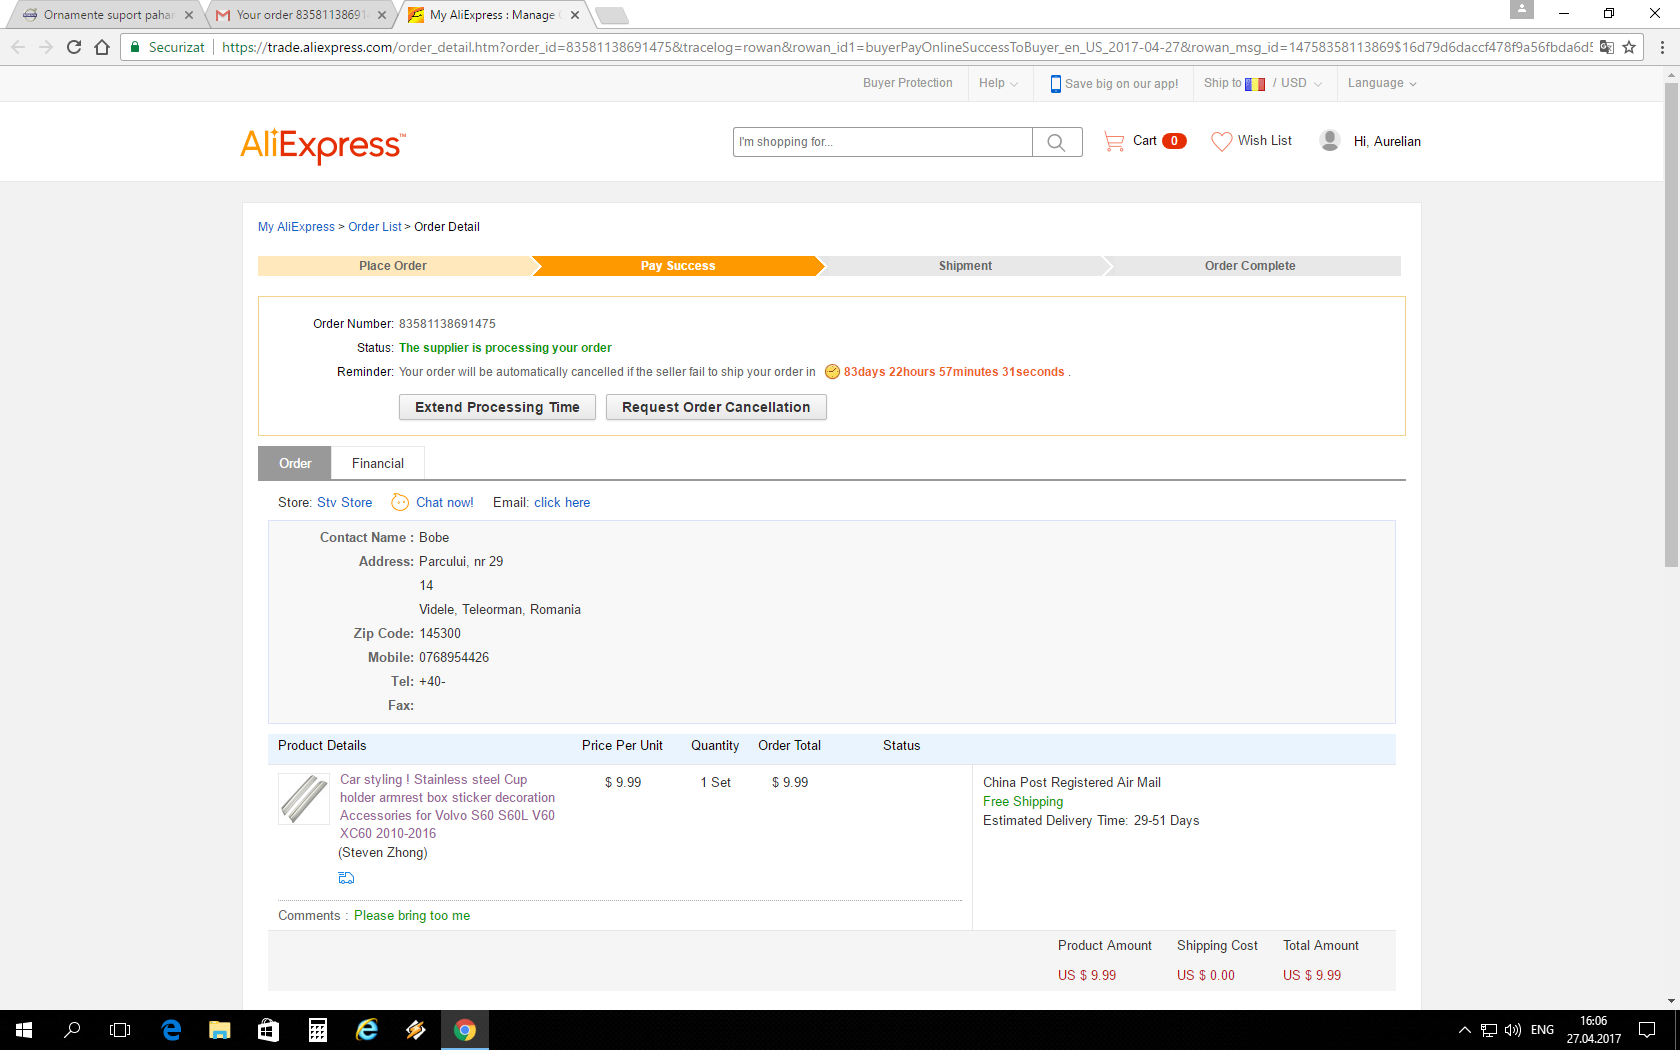Open Windows taskbar search
1680x1050 pixels.
coord(72,1030)
